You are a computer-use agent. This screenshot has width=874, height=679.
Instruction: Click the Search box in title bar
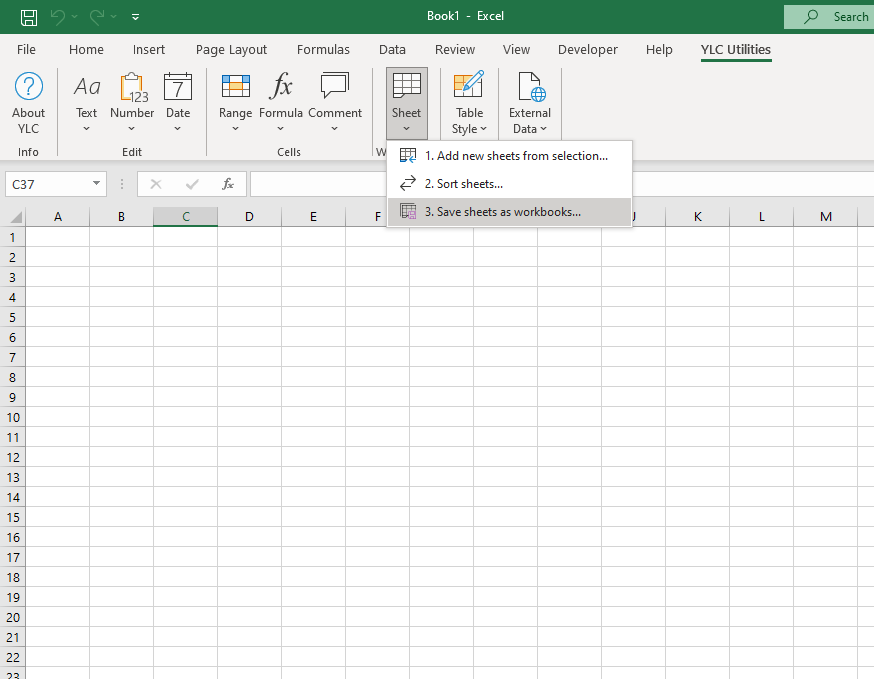coord(828,17)
